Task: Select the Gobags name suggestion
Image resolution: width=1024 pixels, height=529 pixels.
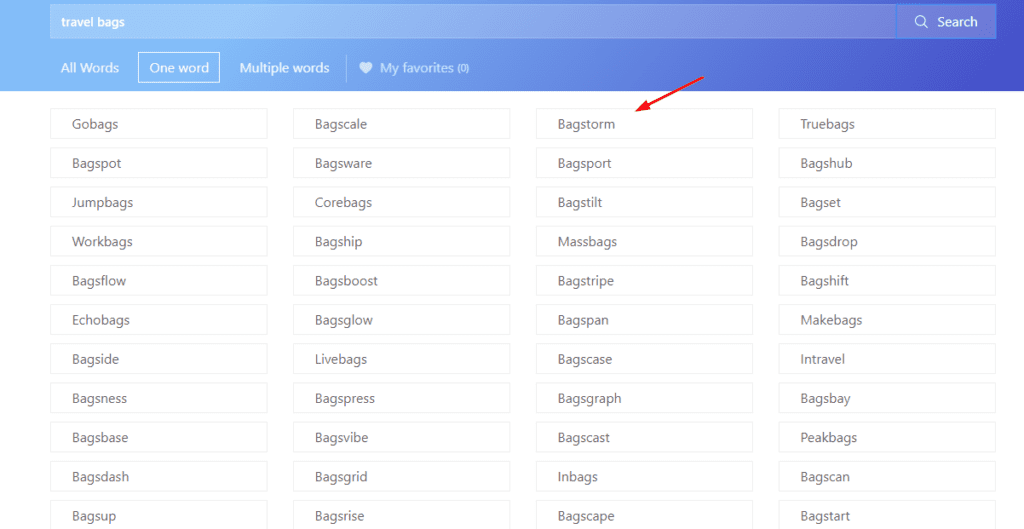Action: point(159,123)
